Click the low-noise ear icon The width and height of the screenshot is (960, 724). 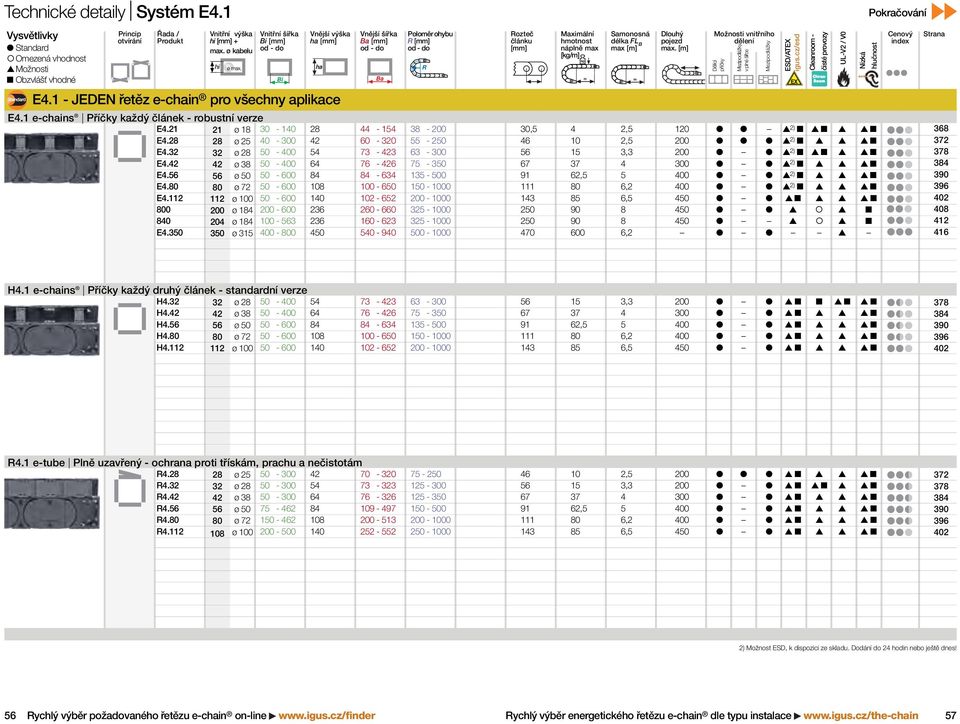click(869, 78)
